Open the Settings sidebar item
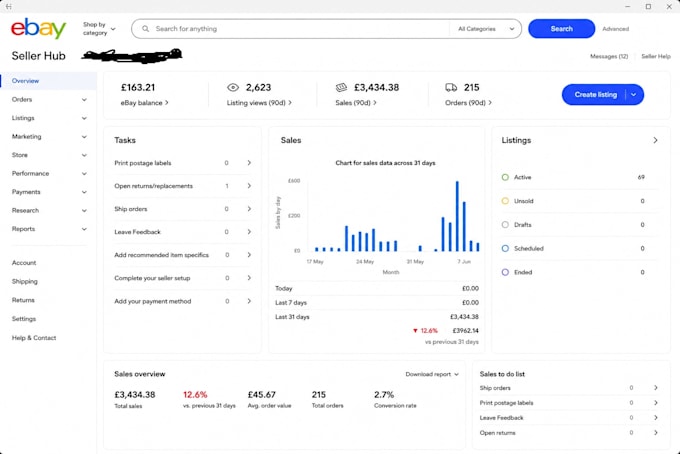This screenshot has height=454, width=680. [x=24, y=319]
